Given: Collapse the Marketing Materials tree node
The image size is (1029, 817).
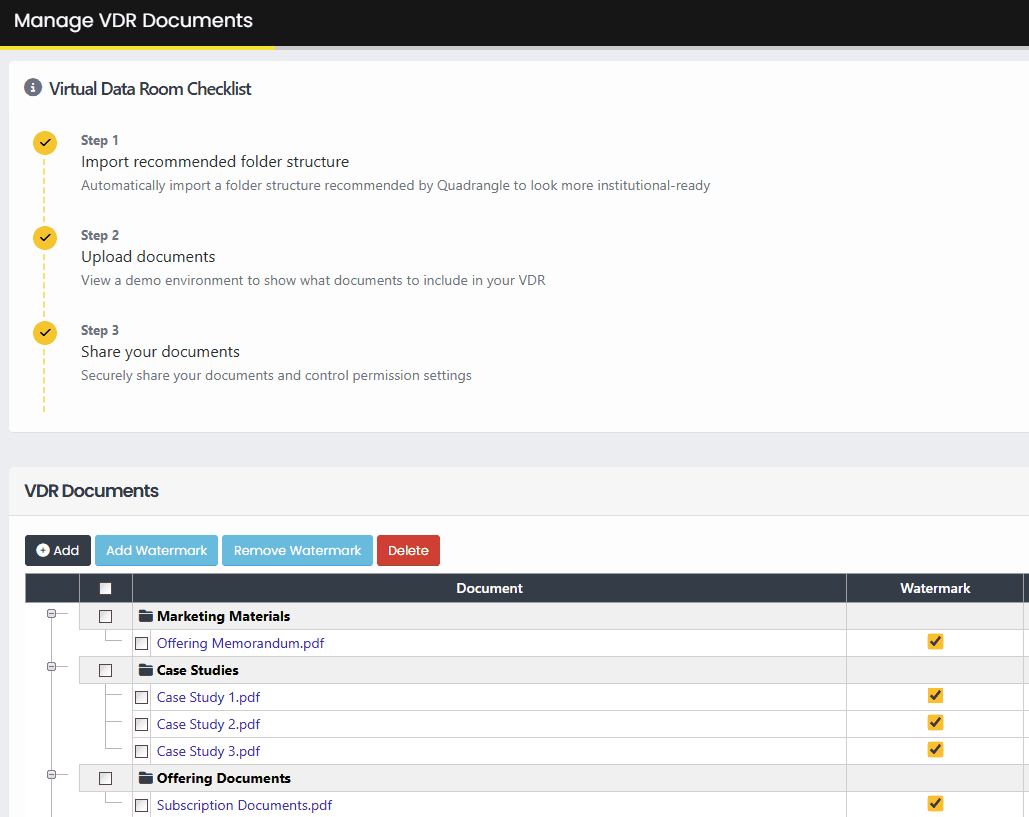Looking at the screenshot, I should click(x=51, y=614).
